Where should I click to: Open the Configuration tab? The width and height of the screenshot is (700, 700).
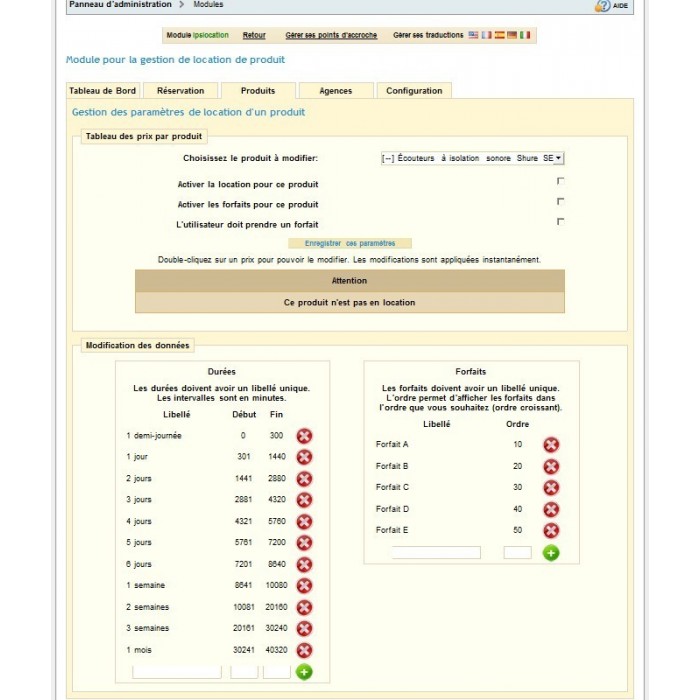[414, 91]
